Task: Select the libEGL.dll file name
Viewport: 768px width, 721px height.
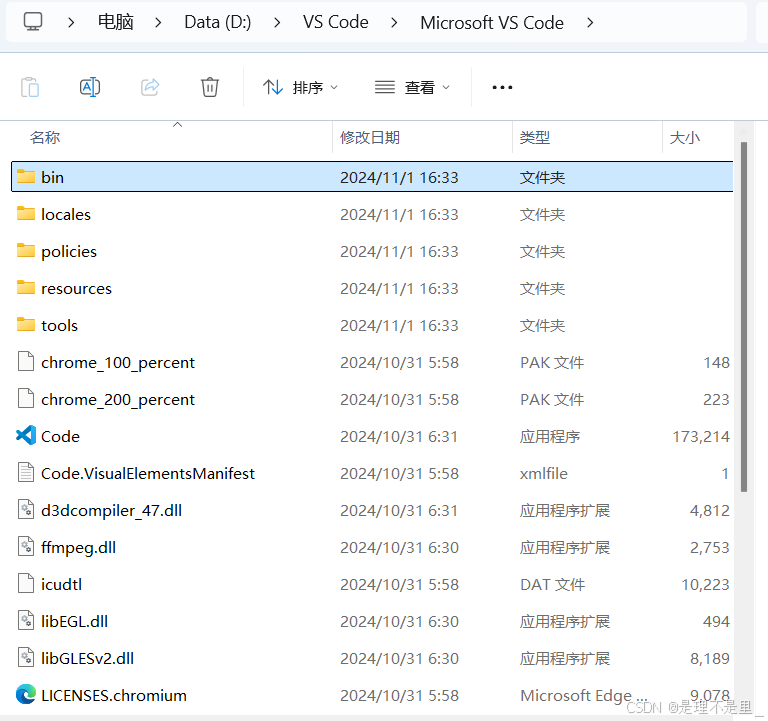Action: click(x=74, y=622)
